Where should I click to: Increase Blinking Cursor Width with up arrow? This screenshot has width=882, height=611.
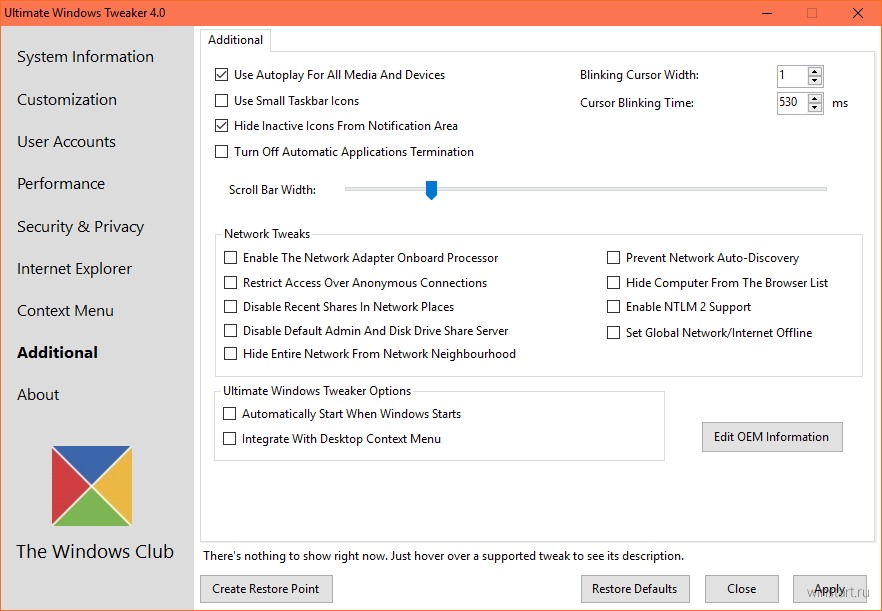(814, 71)
